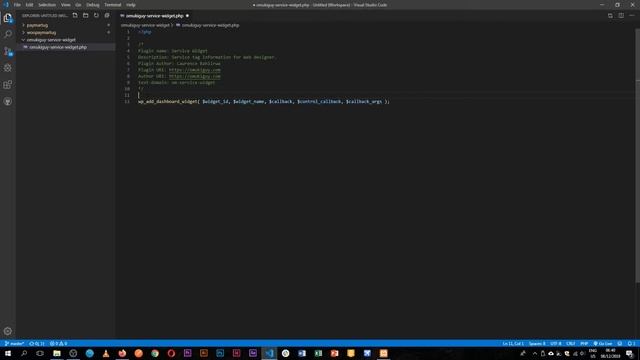Open Task View on the taskbar
The height and width of the screenshot is (360, 640).
click(40, 353)
